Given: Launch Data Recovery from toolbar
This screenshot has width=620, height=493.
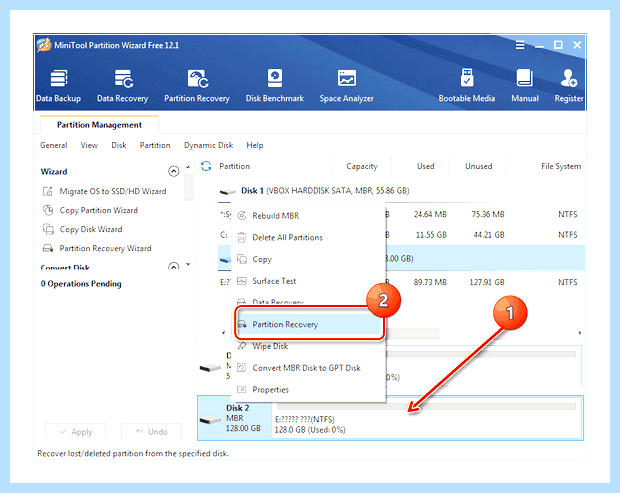Looking at the screenshot, I should 123,86.
